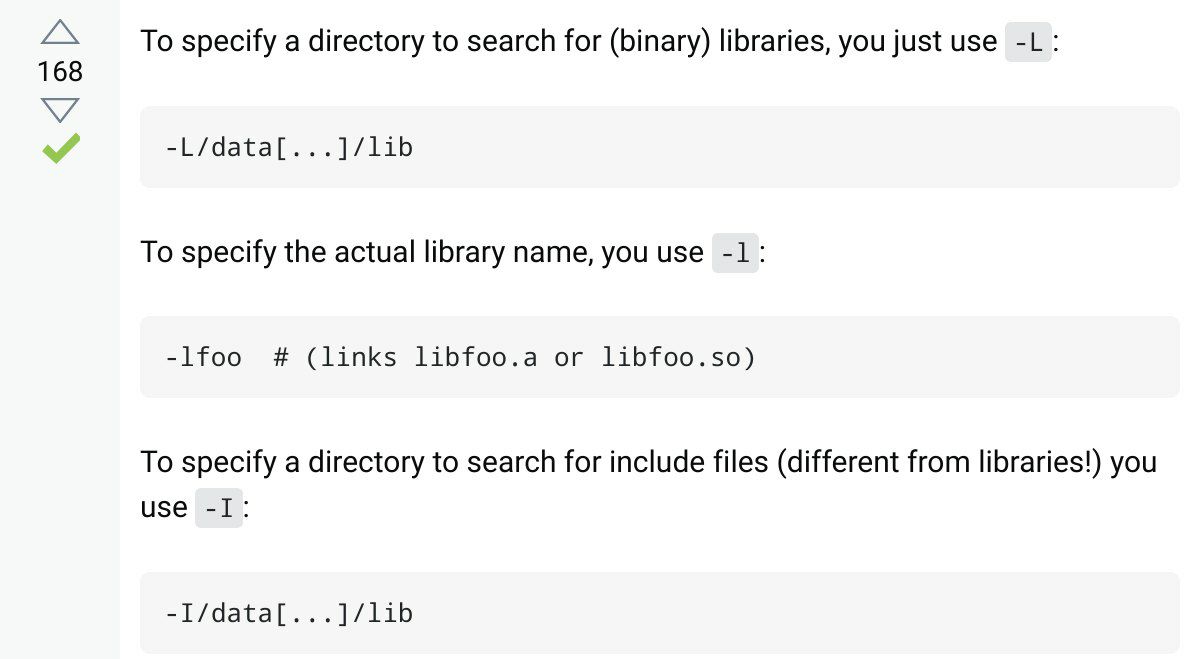Click inside the -lfoo code block

659,357
